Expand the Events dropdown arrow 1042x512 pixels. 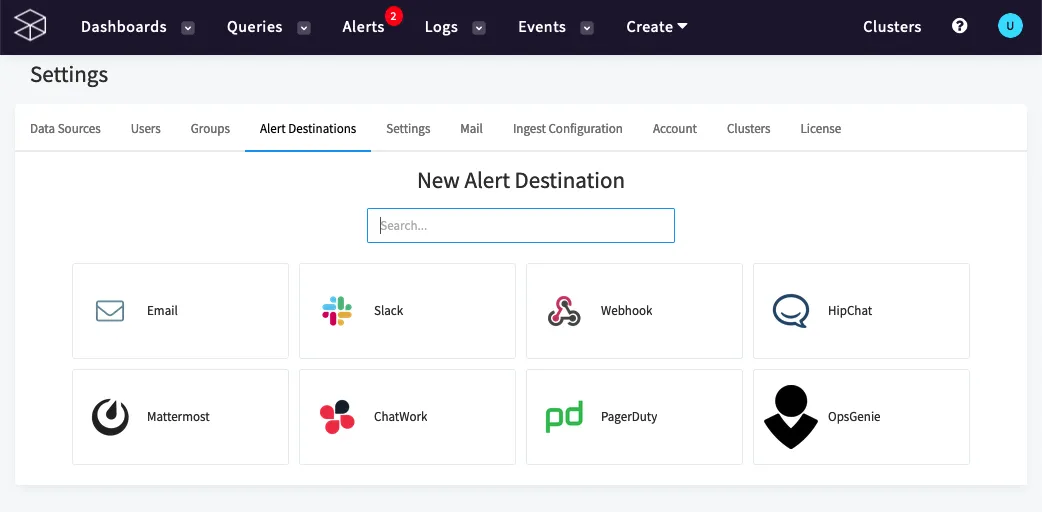point(587,28)
